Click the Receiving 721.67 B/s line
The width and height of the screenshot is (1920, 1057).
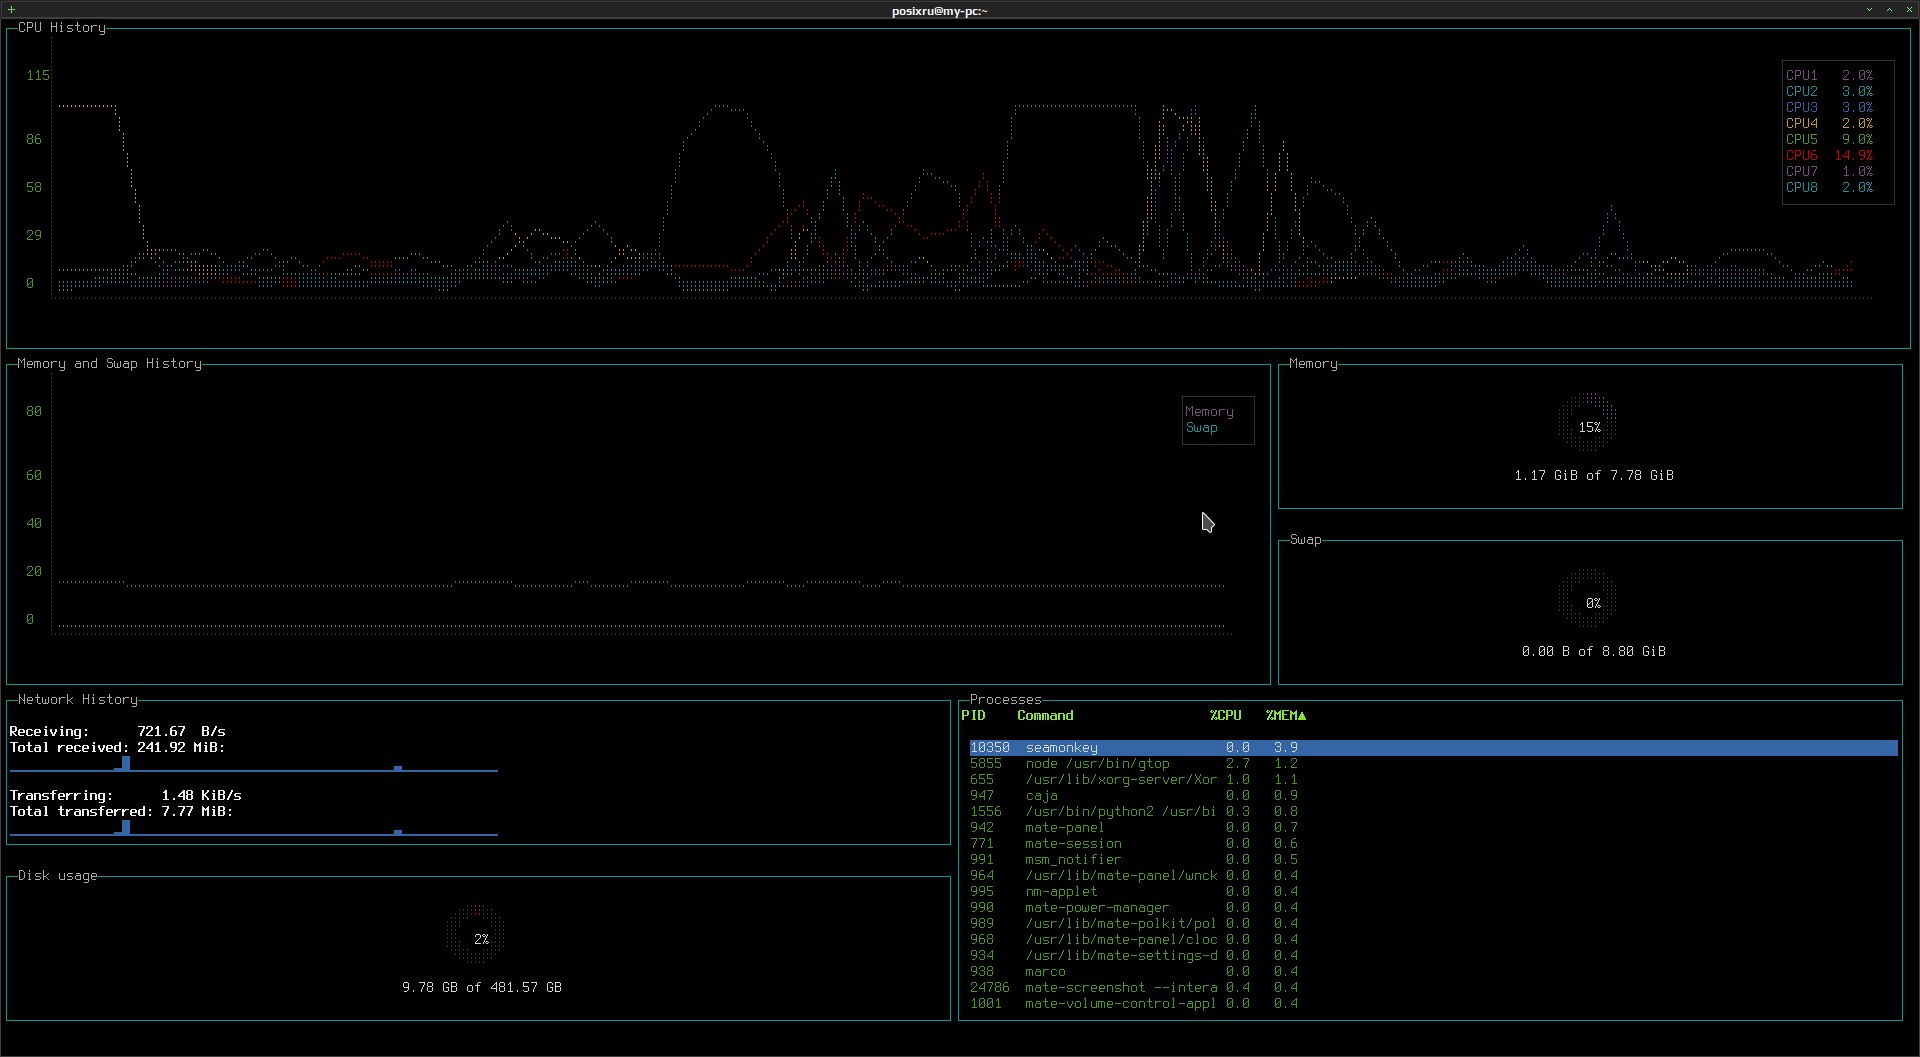coord(117,732)
